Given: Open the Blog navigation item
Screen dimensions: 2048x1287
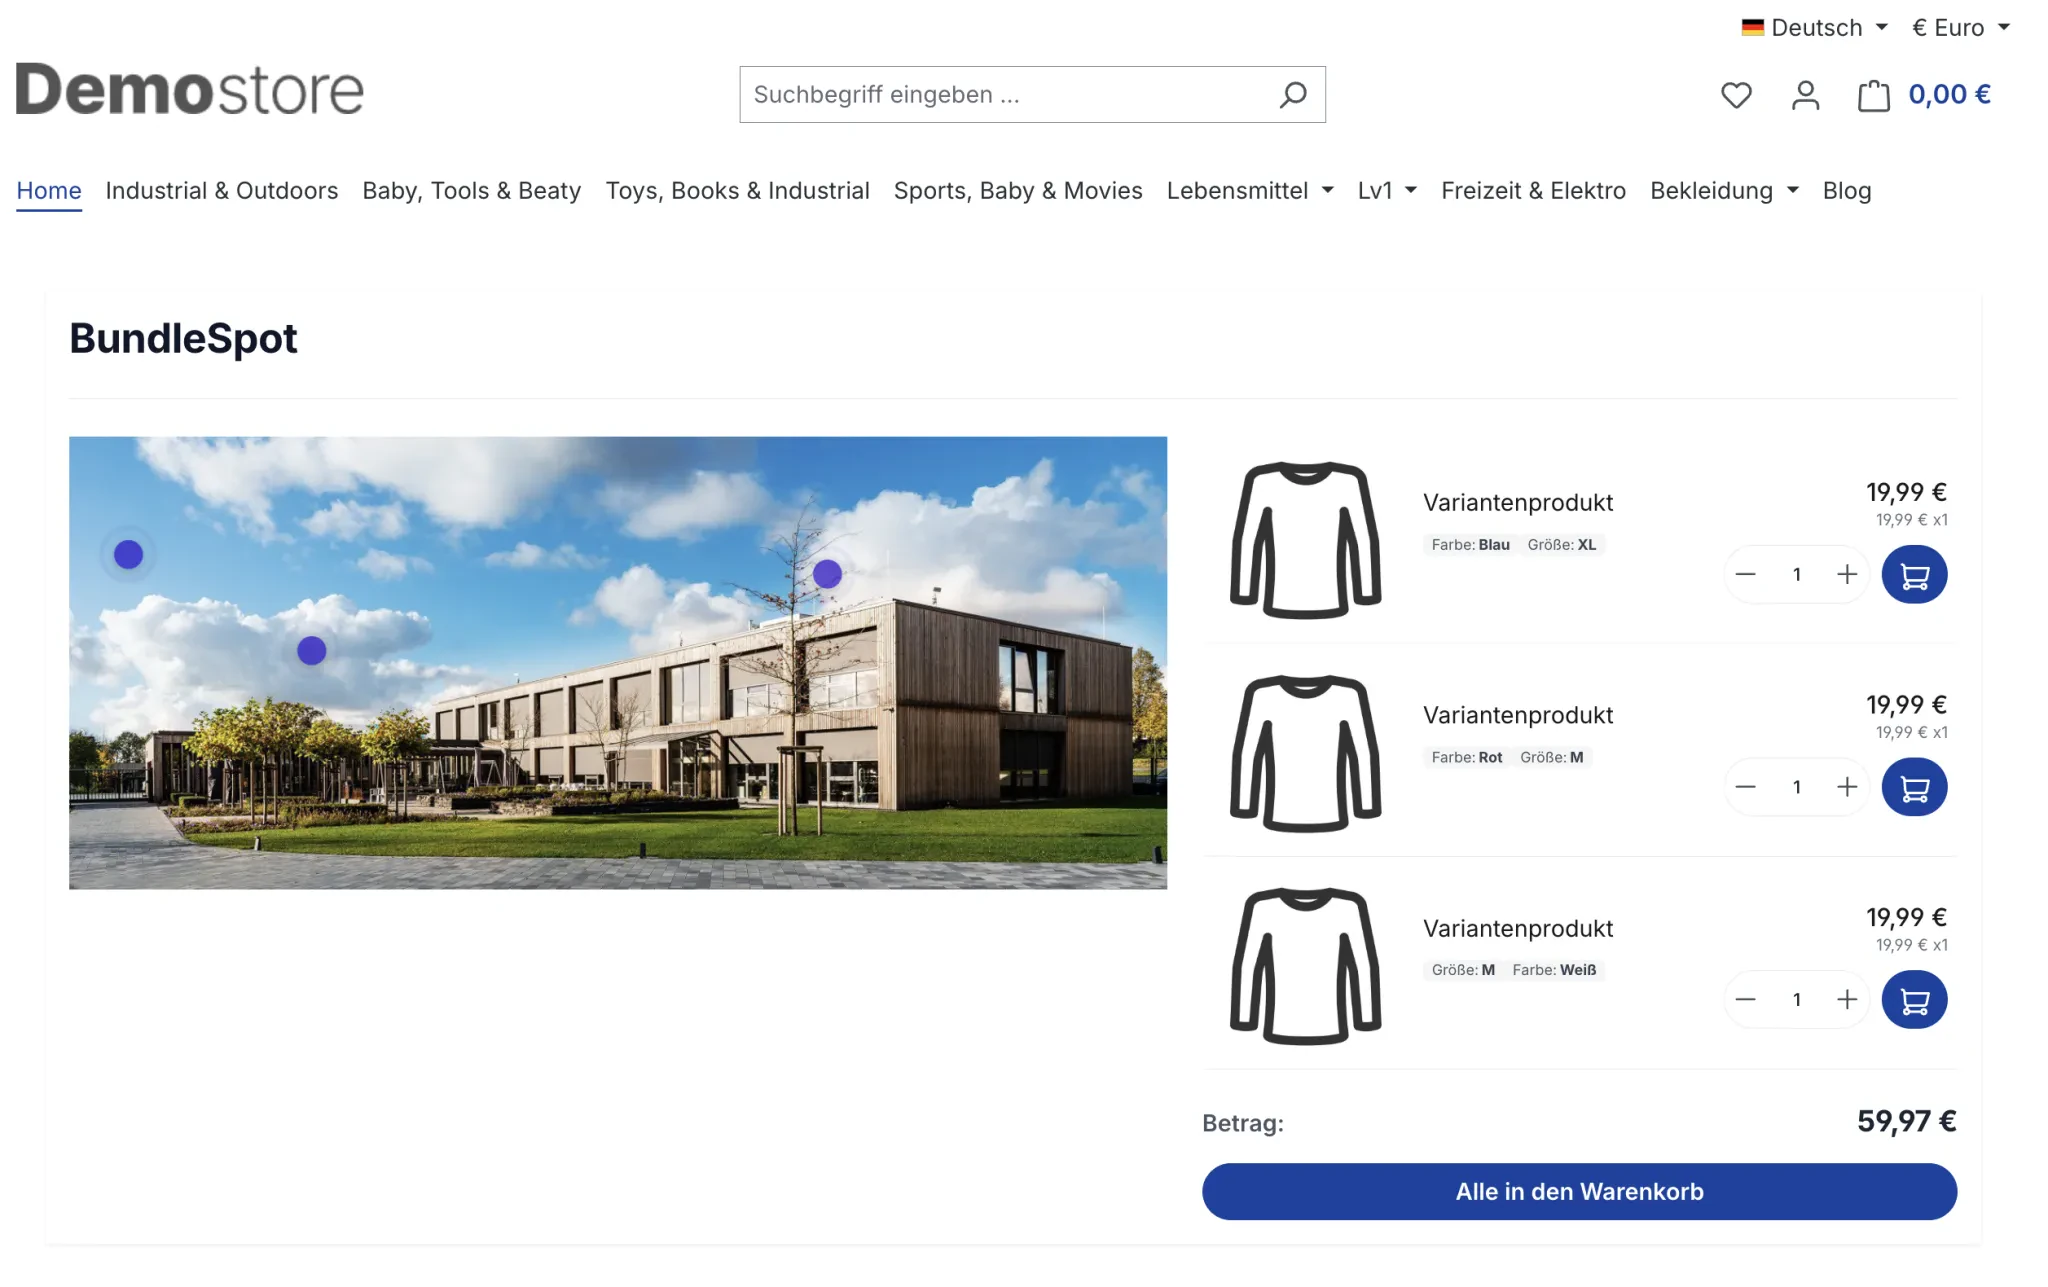Looking at the screenshot, I should point(1846,191).
